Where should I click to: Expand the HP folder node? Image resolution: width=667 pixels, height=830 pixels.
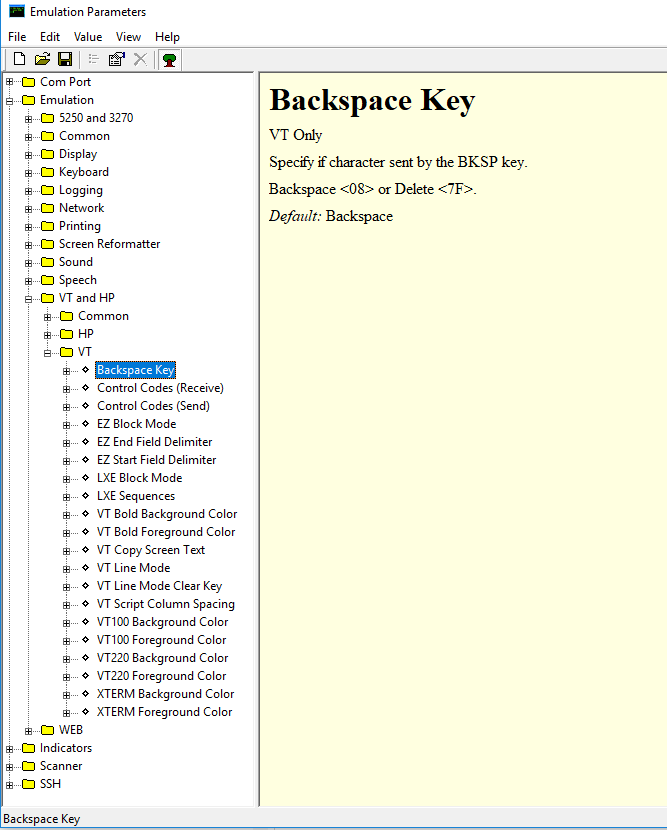click(48, 334)
